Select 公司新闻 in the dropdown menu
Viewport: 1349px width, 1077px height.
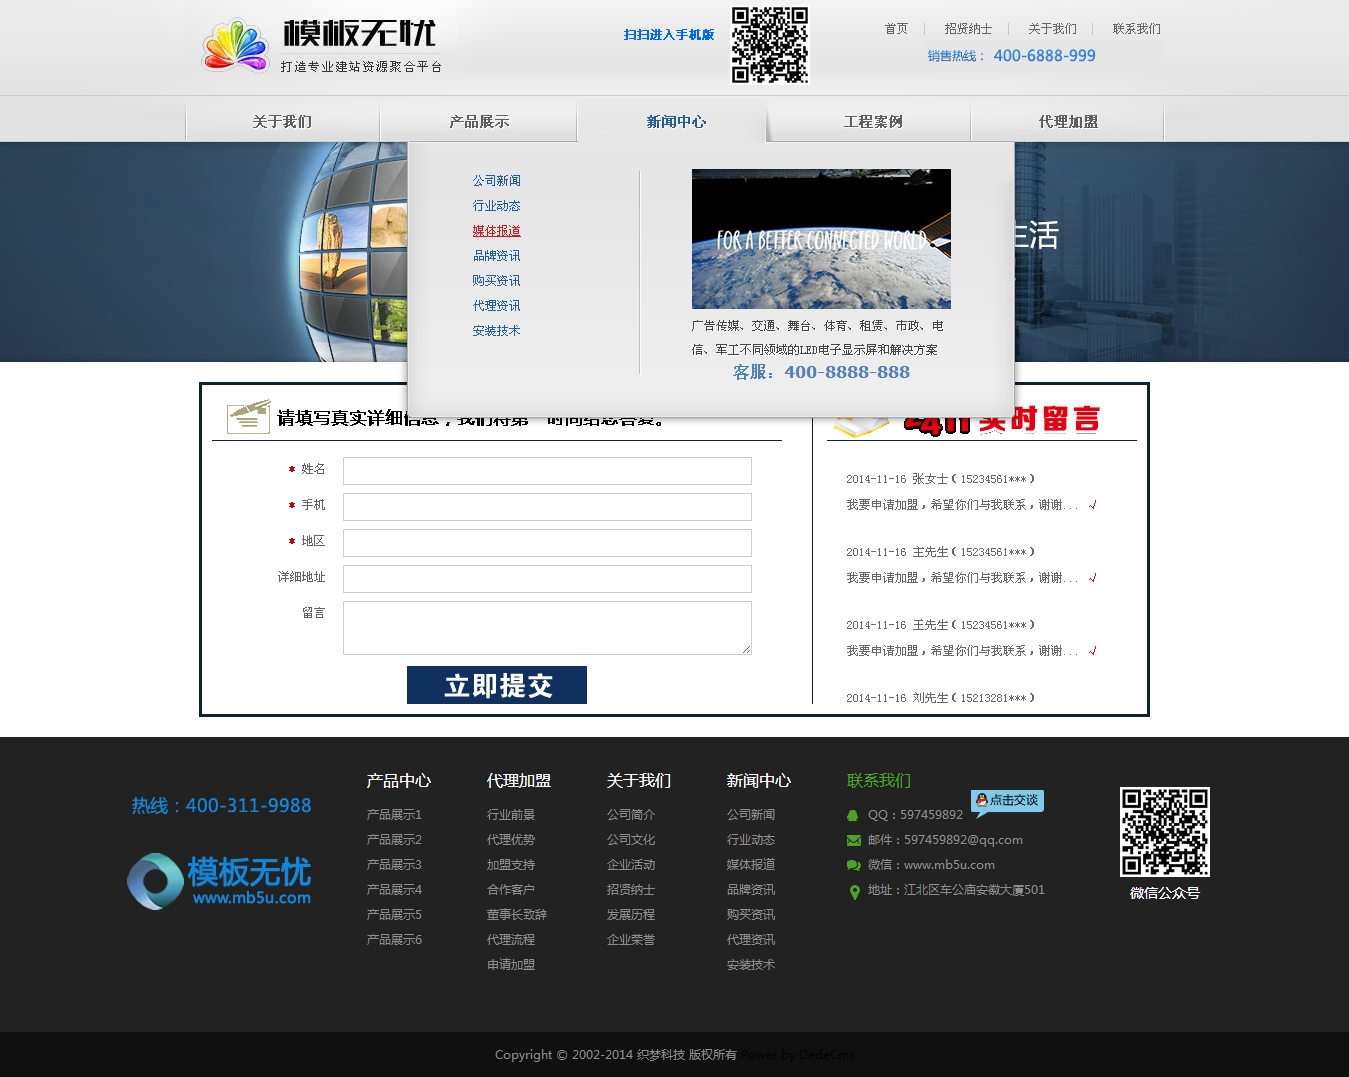[x=496, y=181]
